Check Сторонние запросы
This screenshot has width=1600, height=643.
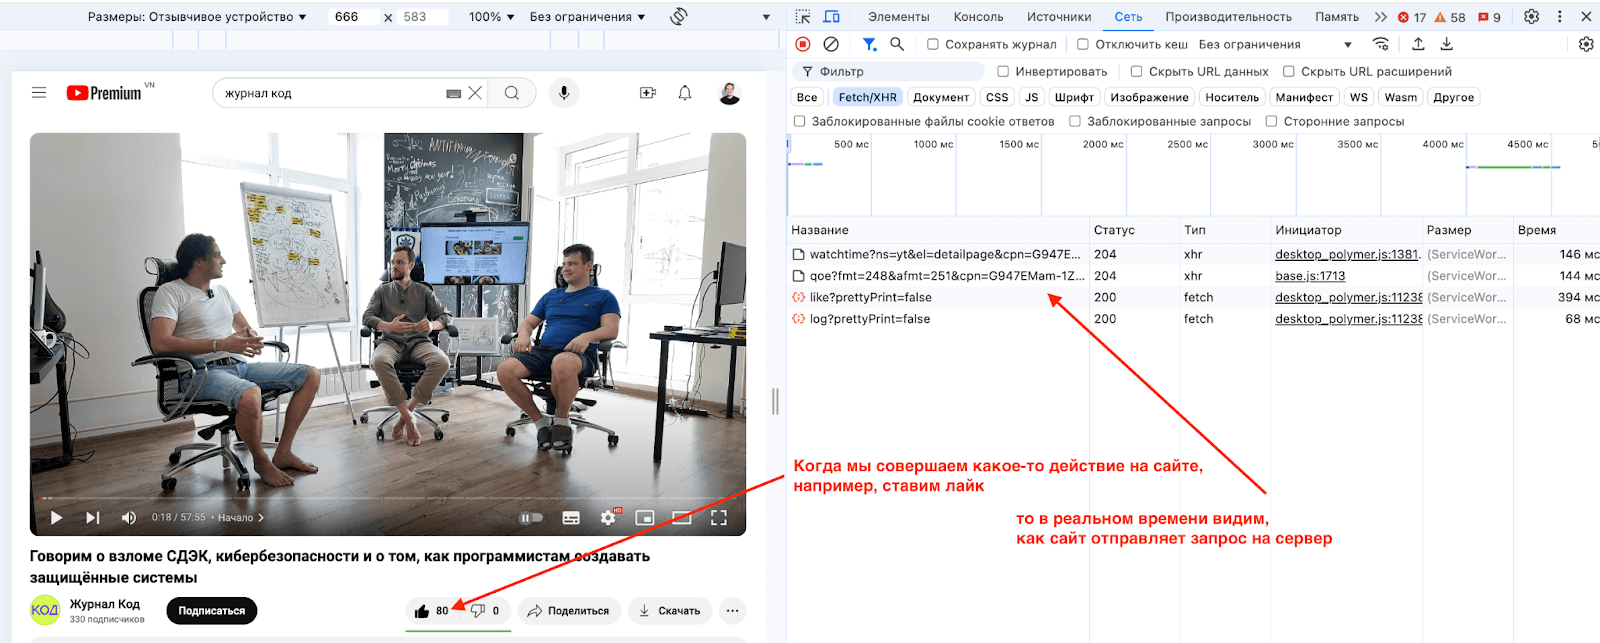coord(1272,121)
